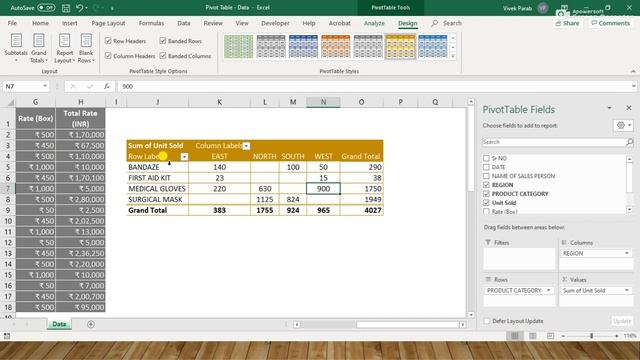
Task: Click the ribbon Search box
Action: point(447,23)
